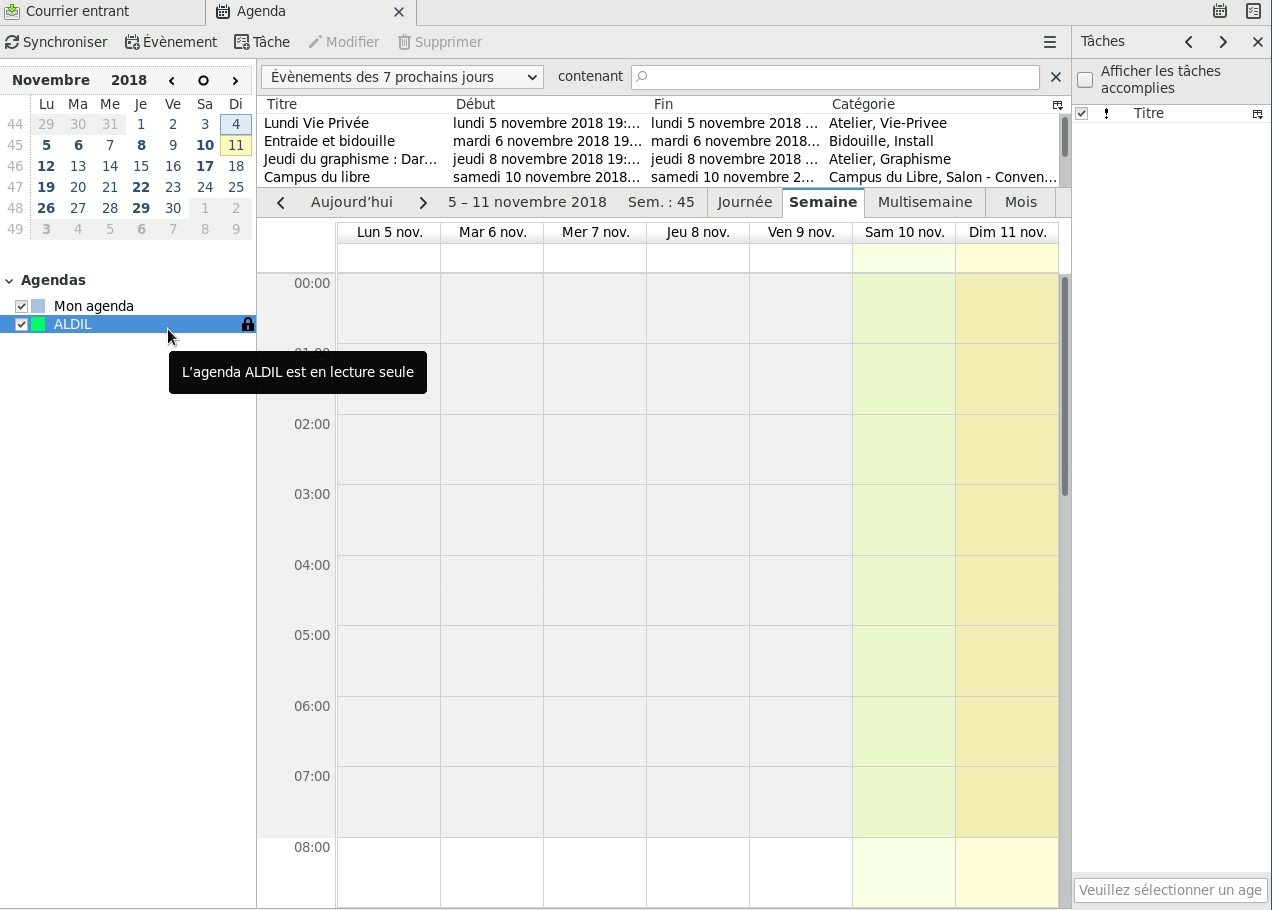Open the 2018 year selector

click(x=129, y=80)
